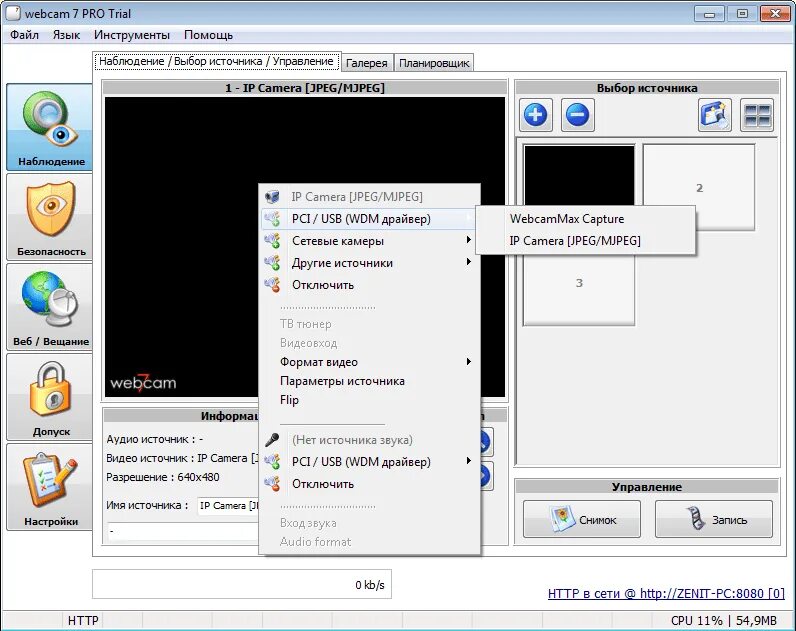Take a snapshot with the Снимок button

(582, 519)
